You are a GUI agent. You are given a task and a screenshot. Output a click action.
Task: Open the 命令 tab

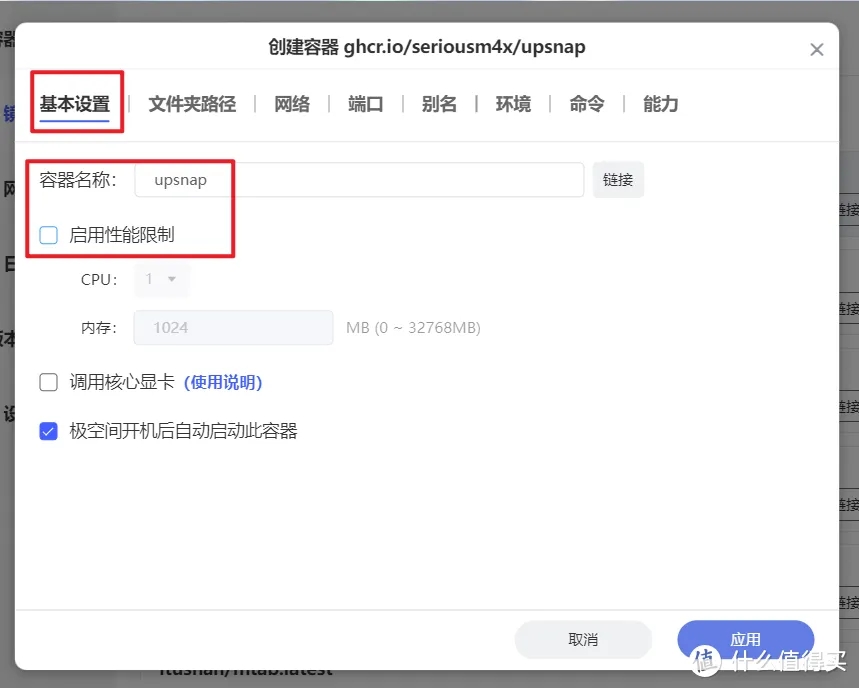point(587,104)
